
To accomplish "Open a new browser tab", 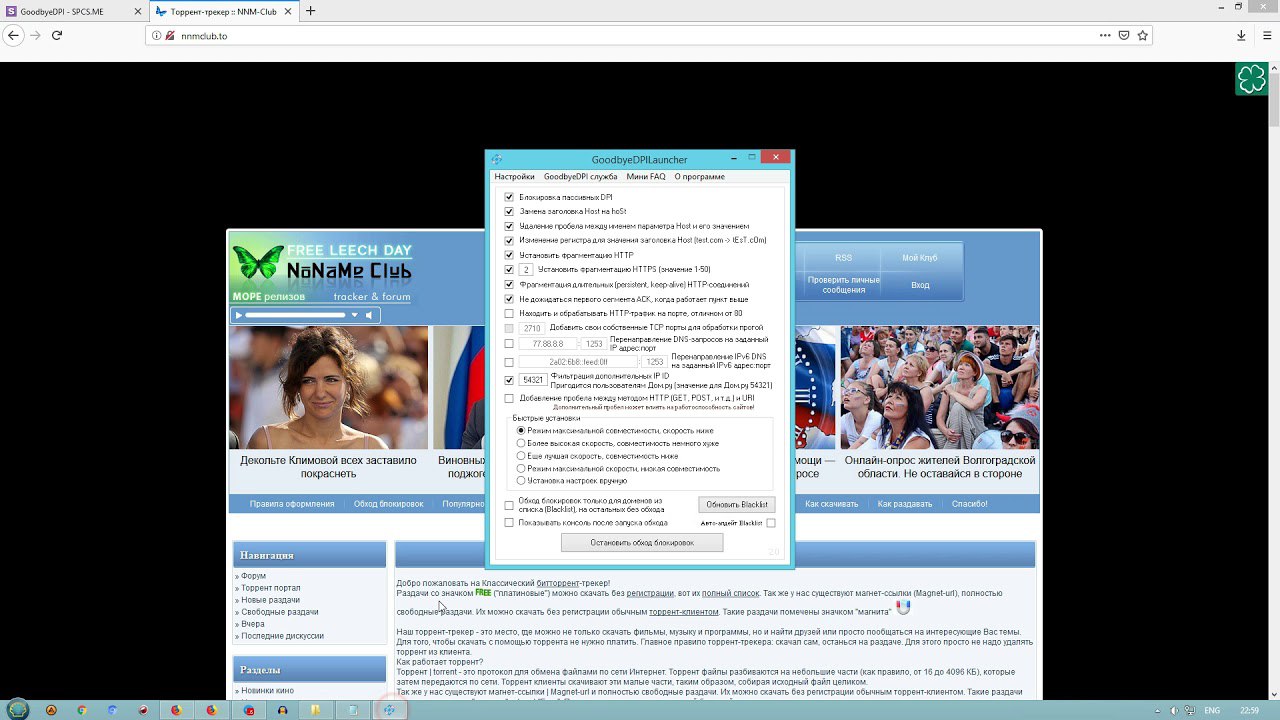I will [x=310, y=11].
